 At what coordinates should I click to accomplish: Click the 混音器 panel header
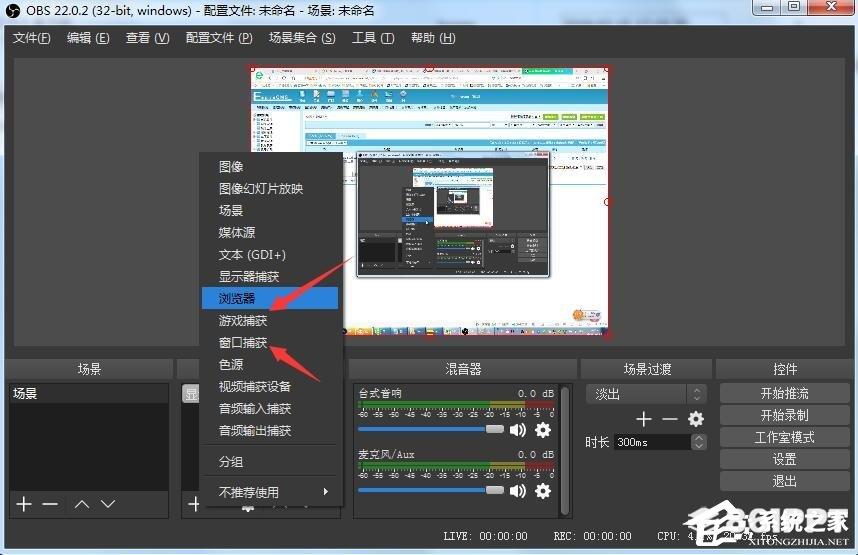(463, 369)
